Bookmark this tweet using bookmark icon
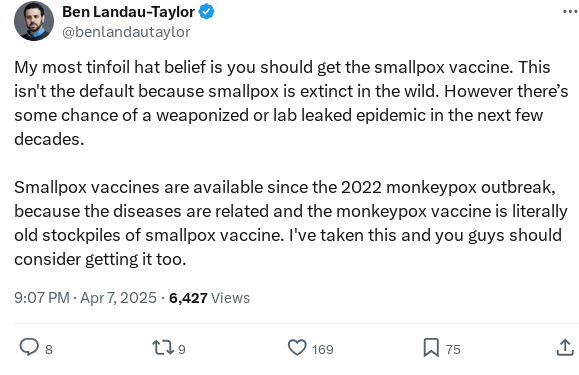The image size is (579, 375). [431, 348]
